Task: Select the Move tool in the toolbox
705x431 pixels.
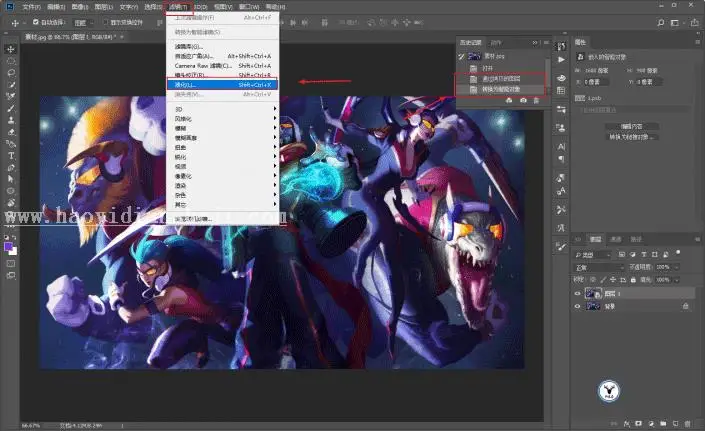Action: coord(11,49)
